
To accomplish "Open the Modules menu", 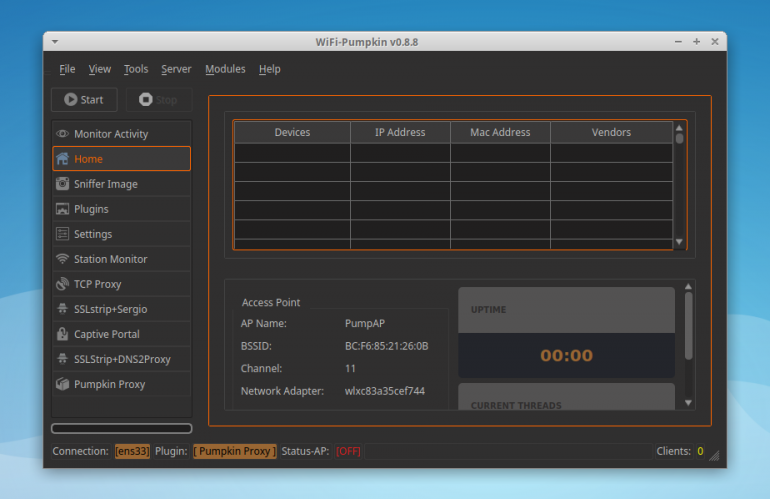I will pos(225,69).
